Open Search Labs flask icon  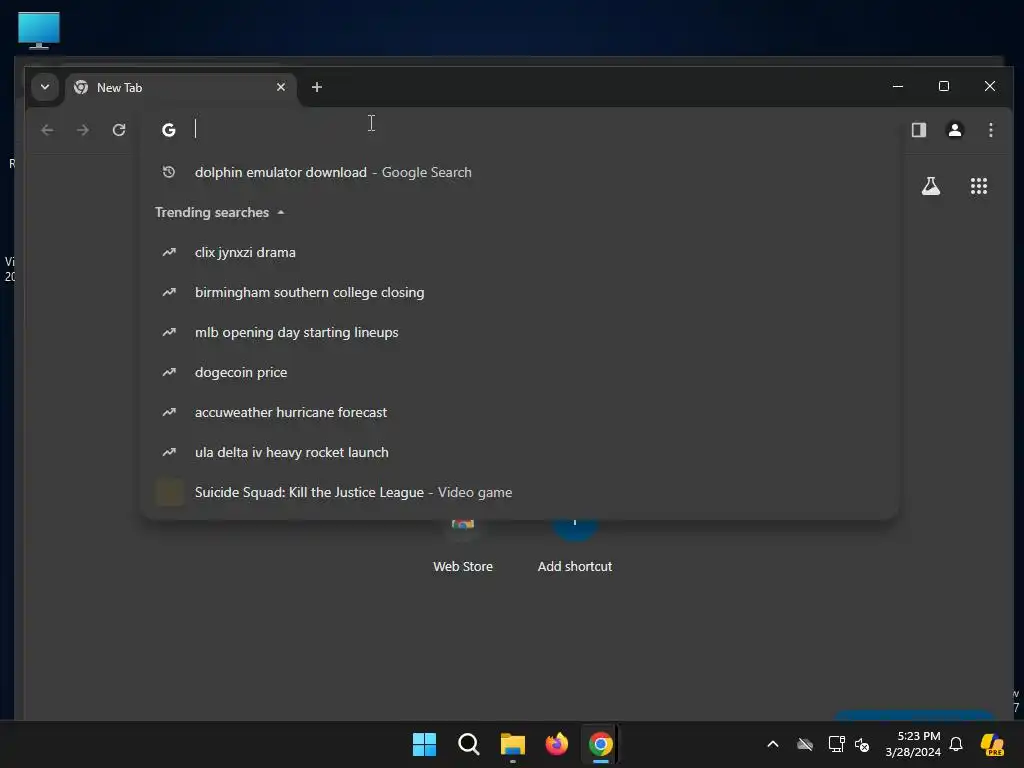click(931, 186)
